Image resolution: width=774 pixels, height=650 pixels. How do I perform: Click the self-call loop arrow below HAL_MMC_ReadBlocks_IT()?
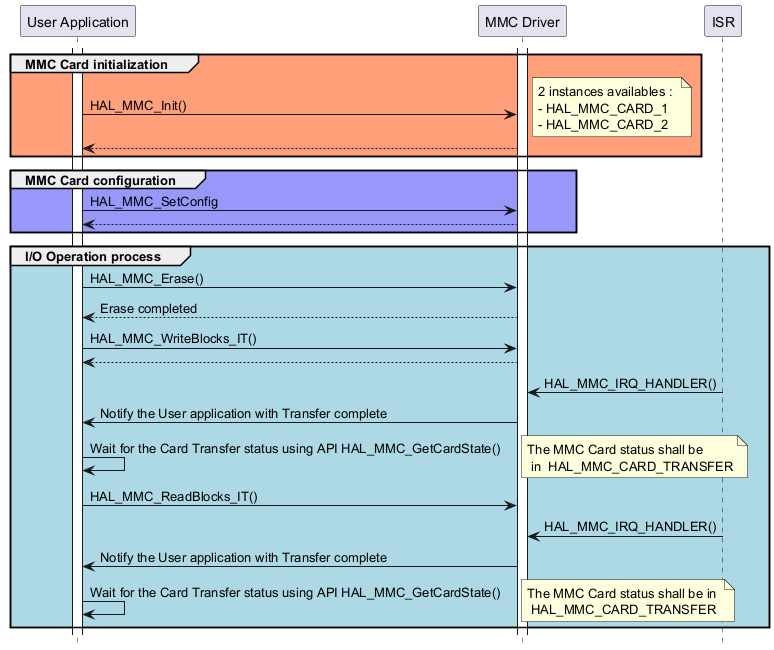point(109,608)
